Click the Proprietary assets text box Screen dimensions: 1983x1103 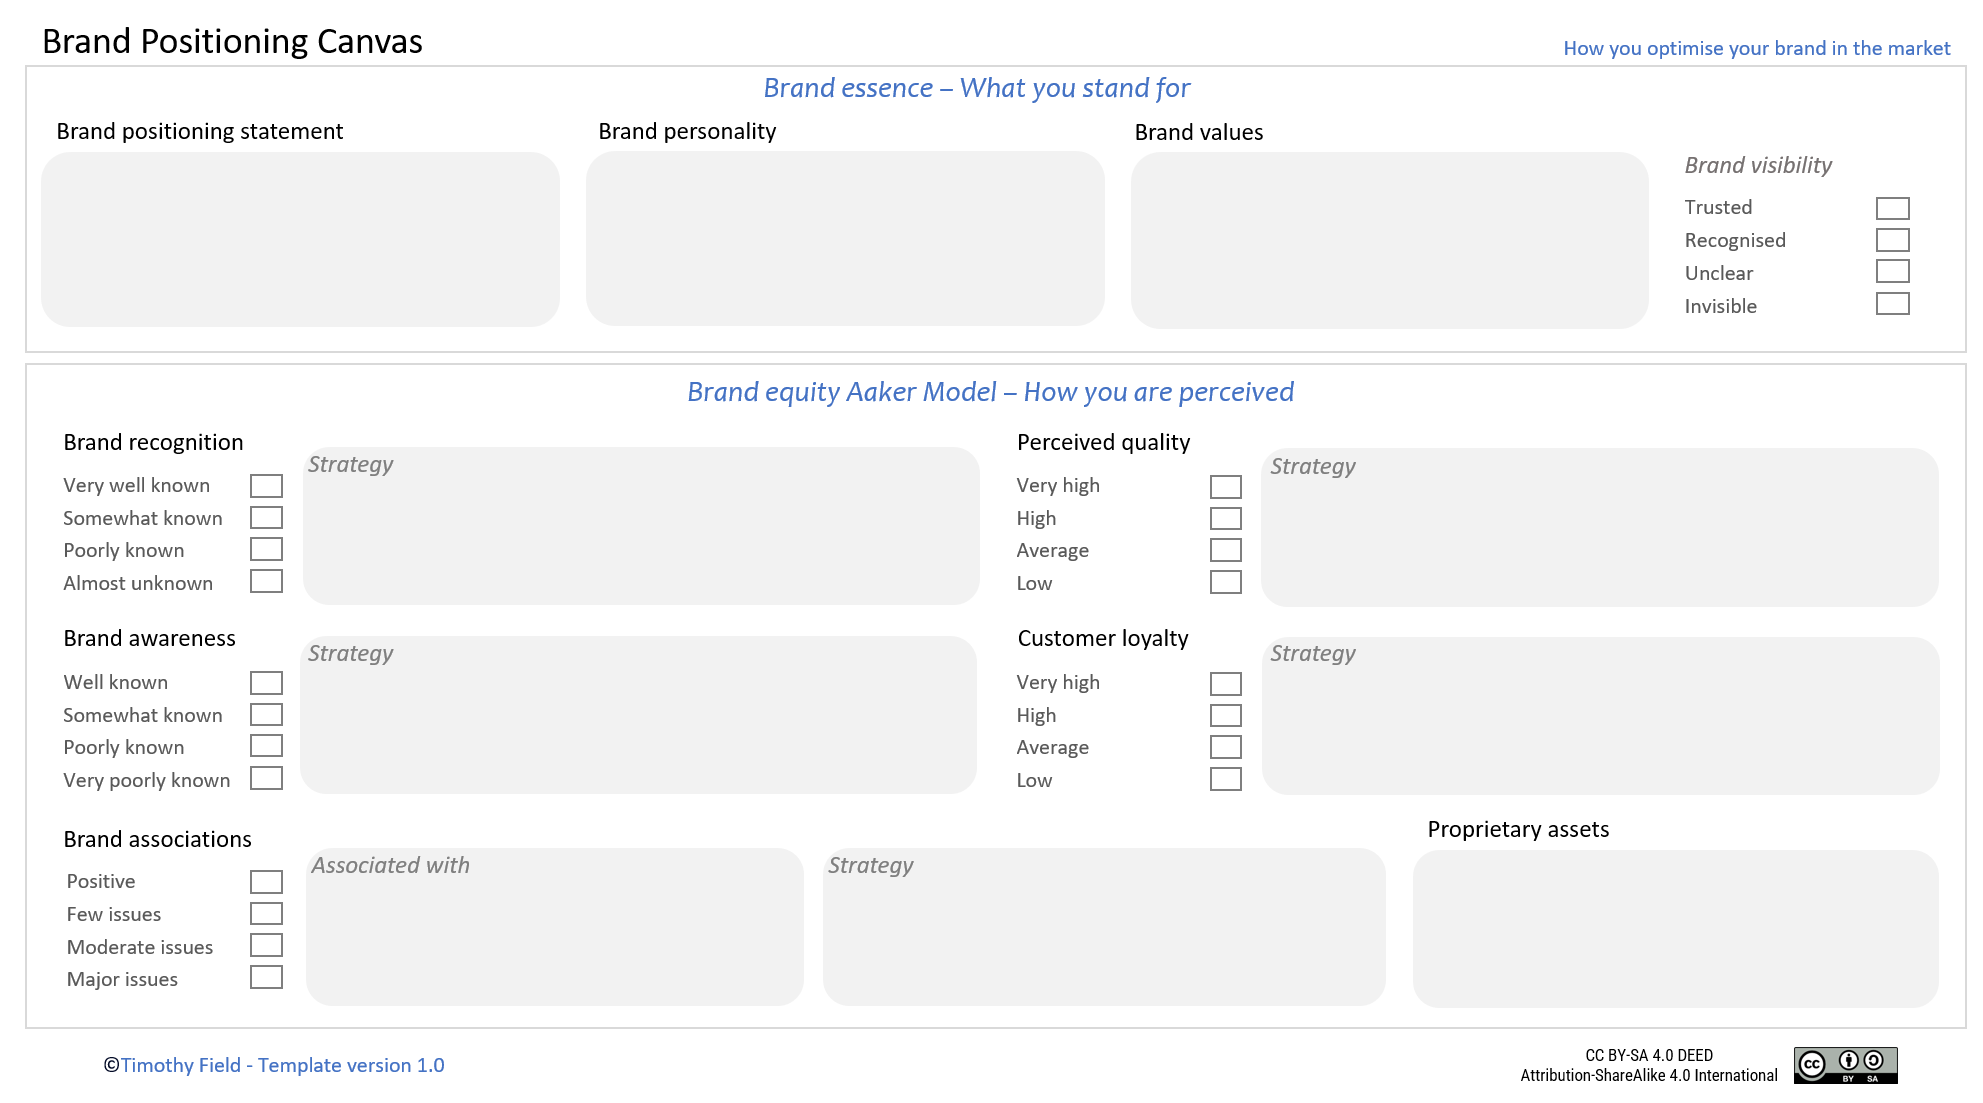pyautogui.click(x=1673, y=928)
